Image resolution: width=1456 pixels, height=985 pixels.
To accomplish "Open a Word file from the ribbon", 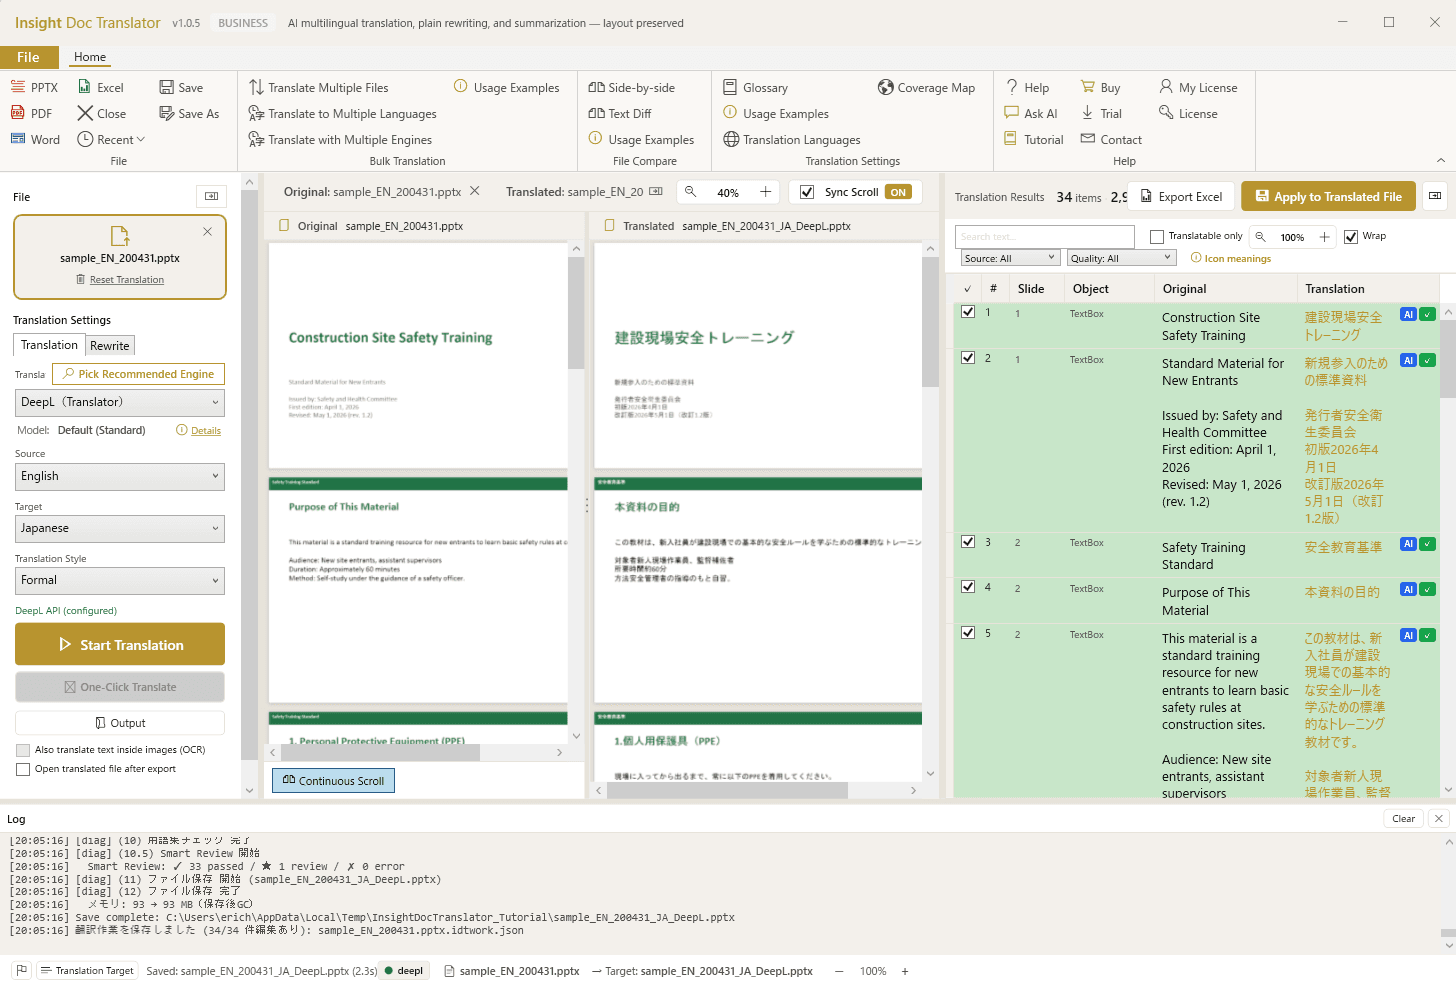I will coord(35,139).
